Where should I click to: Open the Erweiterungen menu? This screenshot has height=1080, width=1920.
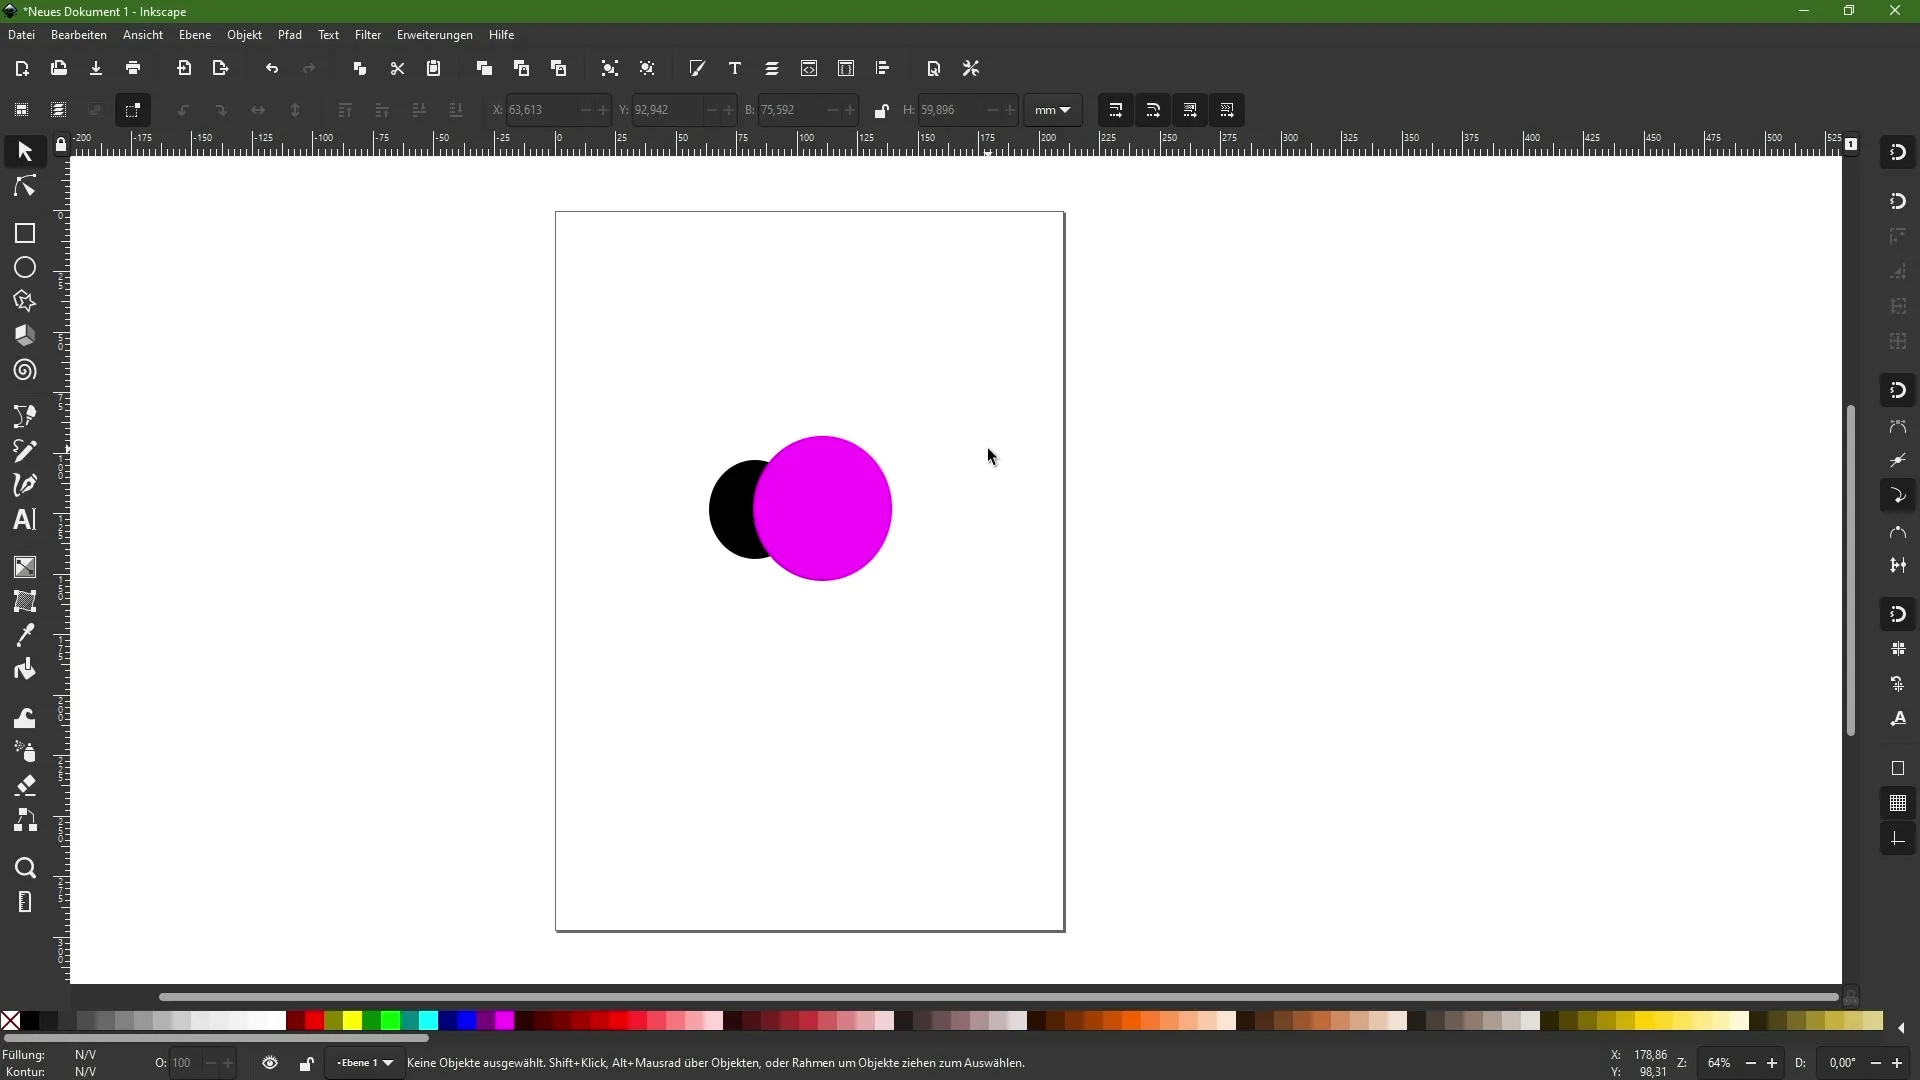tap(435, 35)
